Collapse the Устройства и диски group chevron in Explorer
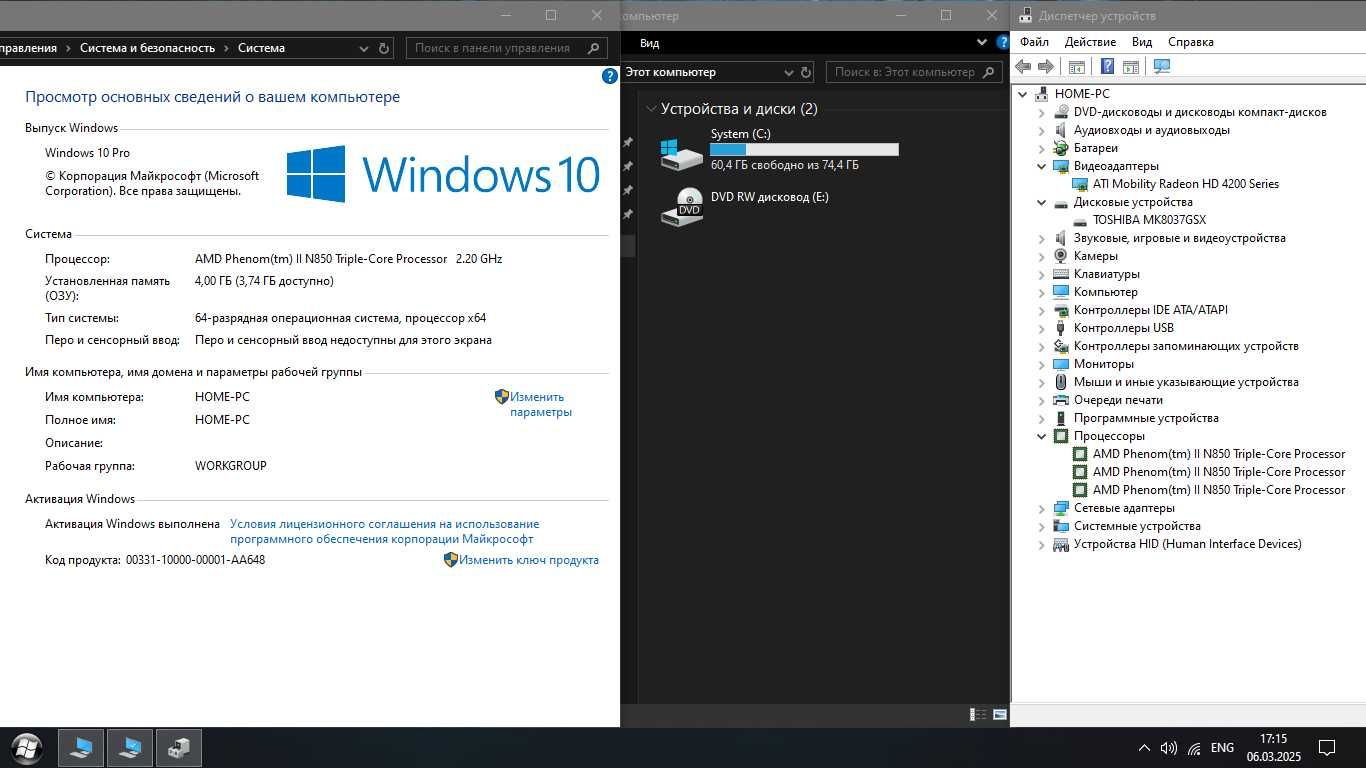This screenshot has height=768, width=1366. point(651,109)
